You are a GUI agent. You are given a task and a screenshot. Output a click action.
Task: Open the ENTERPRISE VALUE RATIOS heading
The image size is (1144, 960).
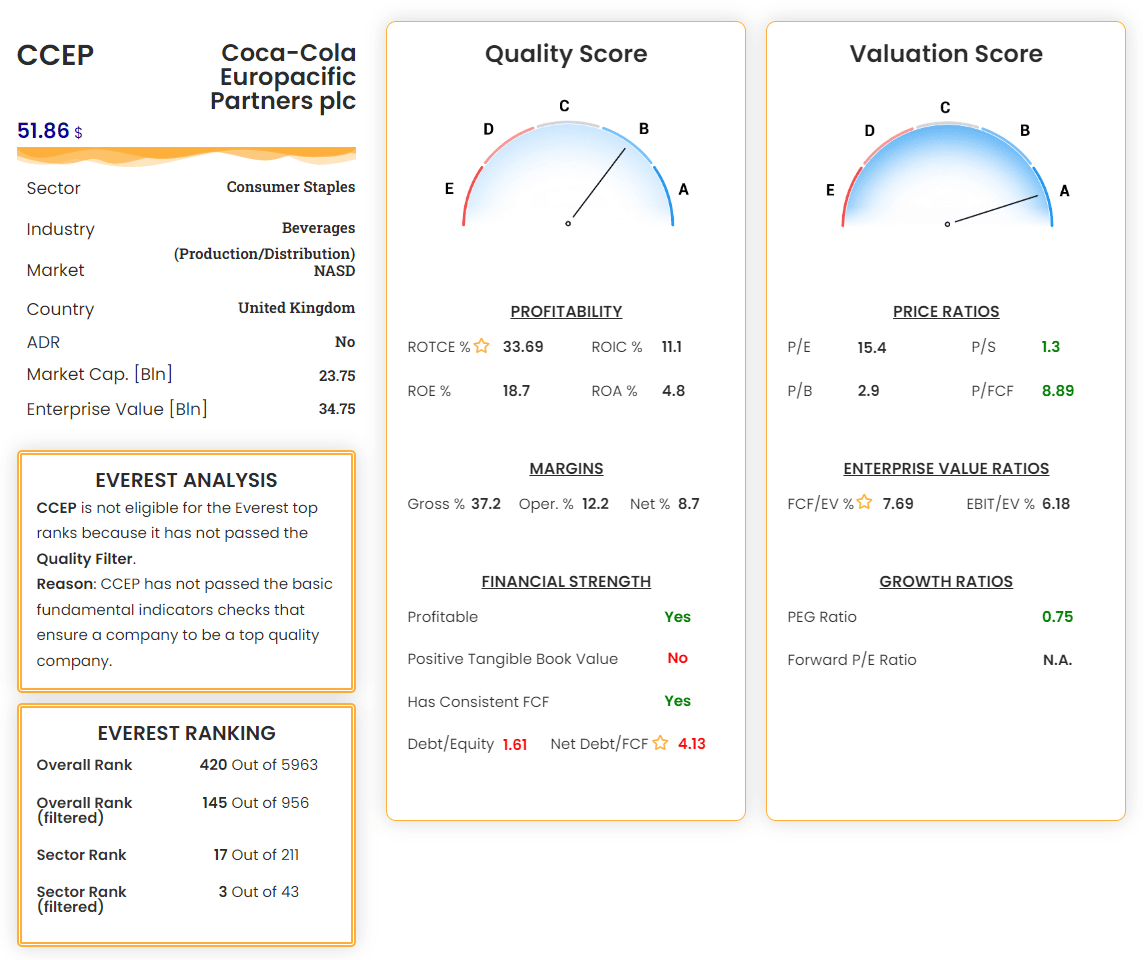pos(946,468)
